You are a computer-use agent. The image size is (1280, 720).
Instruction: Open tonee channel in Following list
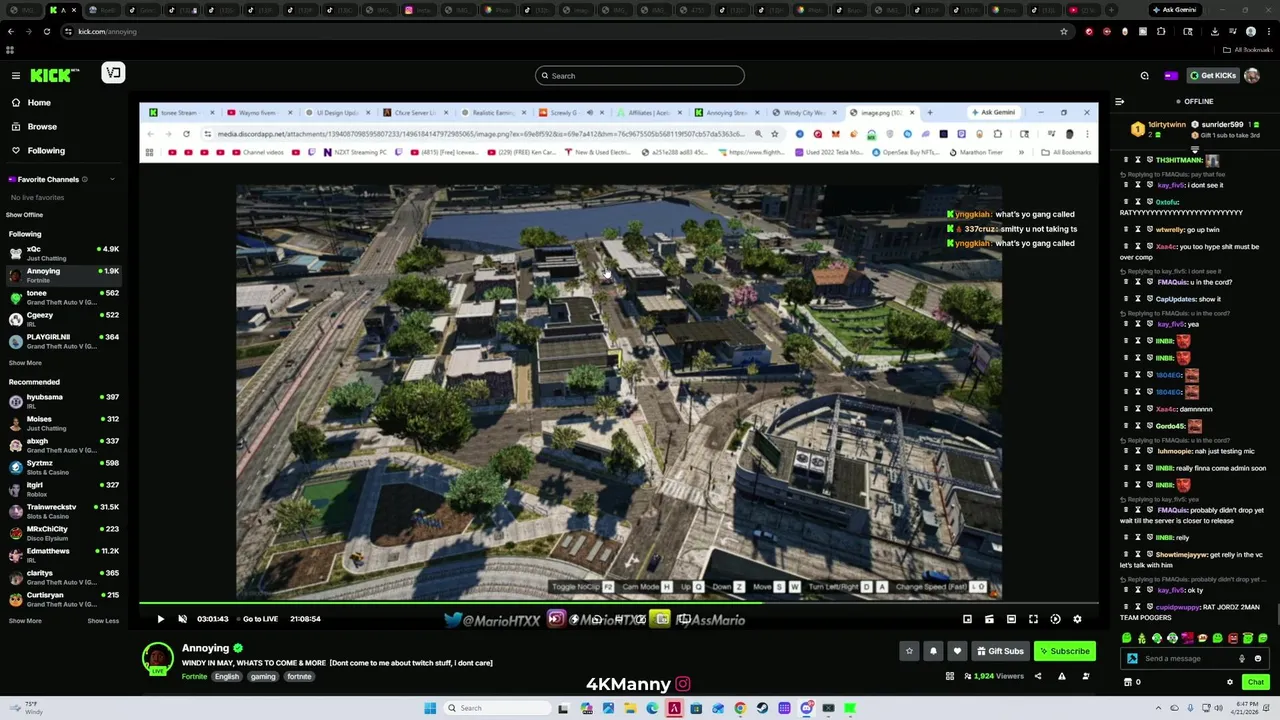point(64,297)
